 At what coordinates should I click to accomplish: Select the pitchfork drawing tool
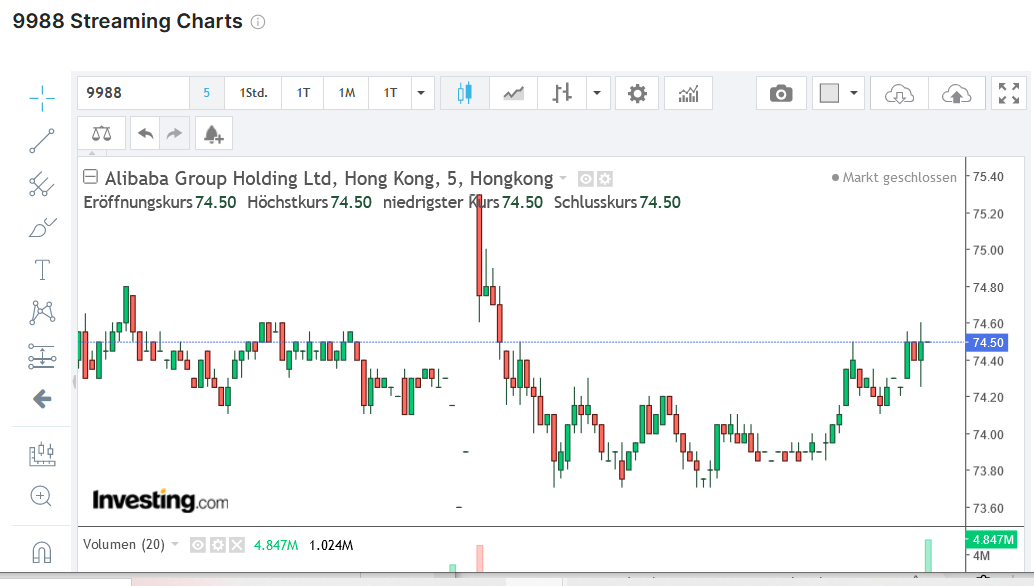pyautogui.click(x=42, y=185)
